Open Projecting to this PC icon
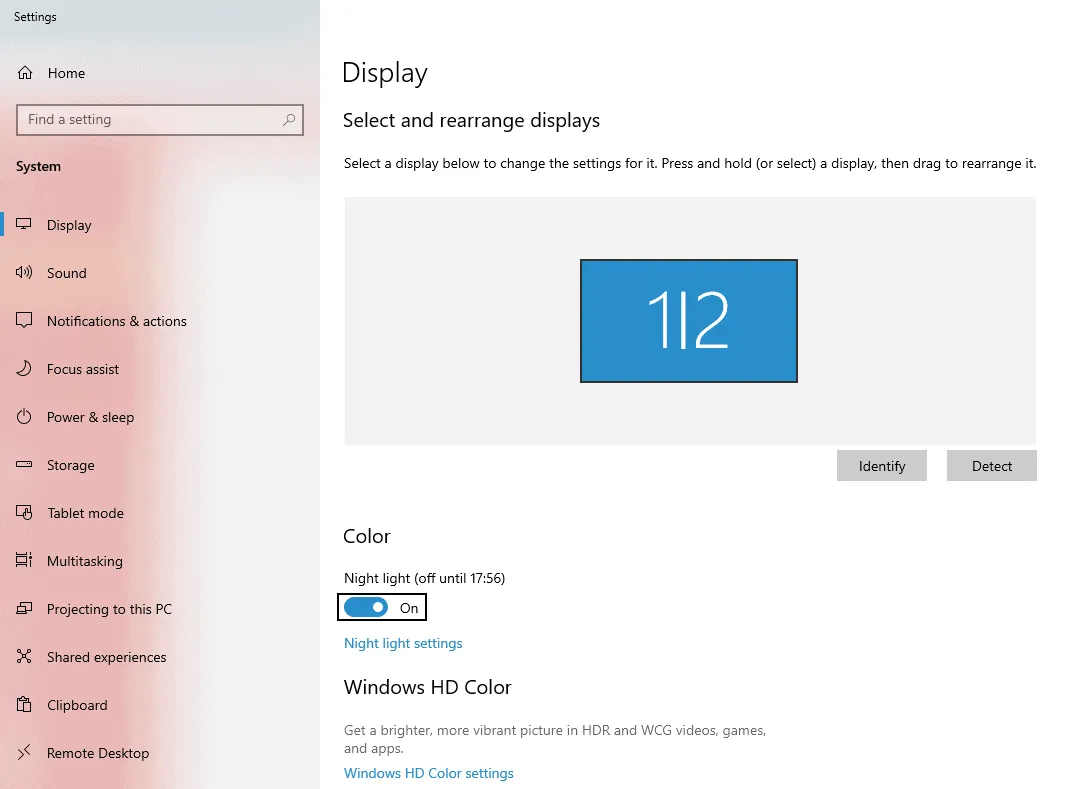 point(23,609)
